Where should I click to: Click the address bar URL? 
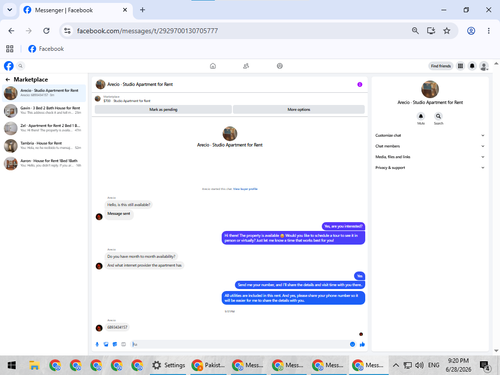(147, 31)
